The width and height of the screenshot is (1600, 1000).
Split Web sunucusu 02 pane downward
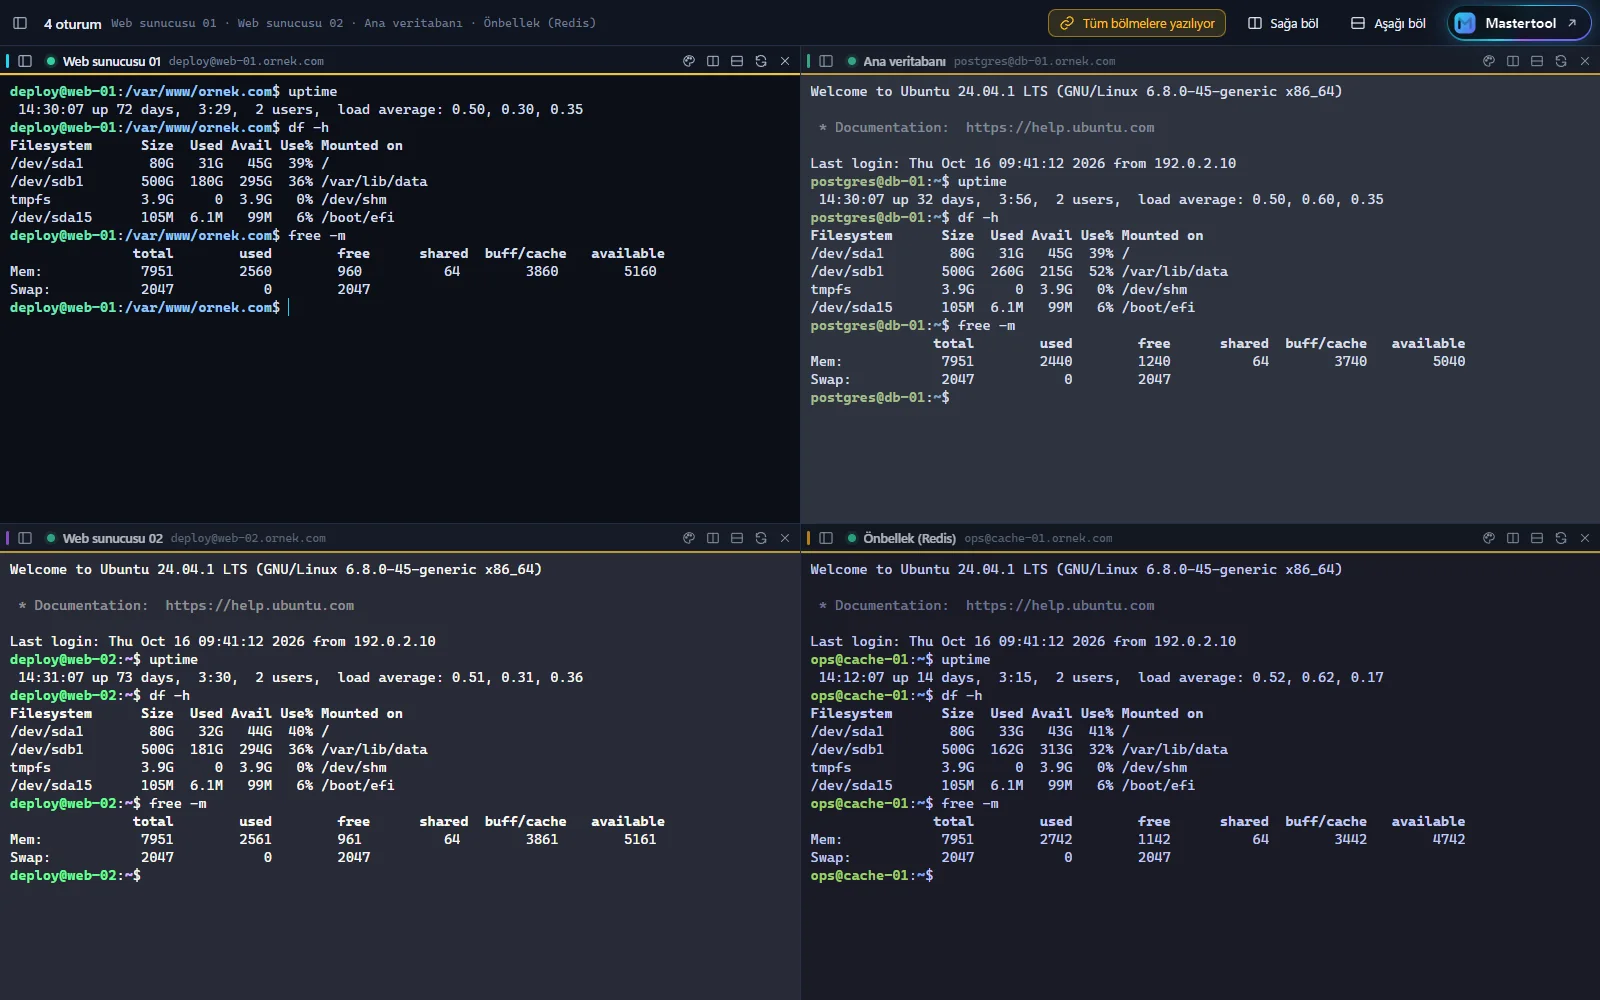click(737, 538)
